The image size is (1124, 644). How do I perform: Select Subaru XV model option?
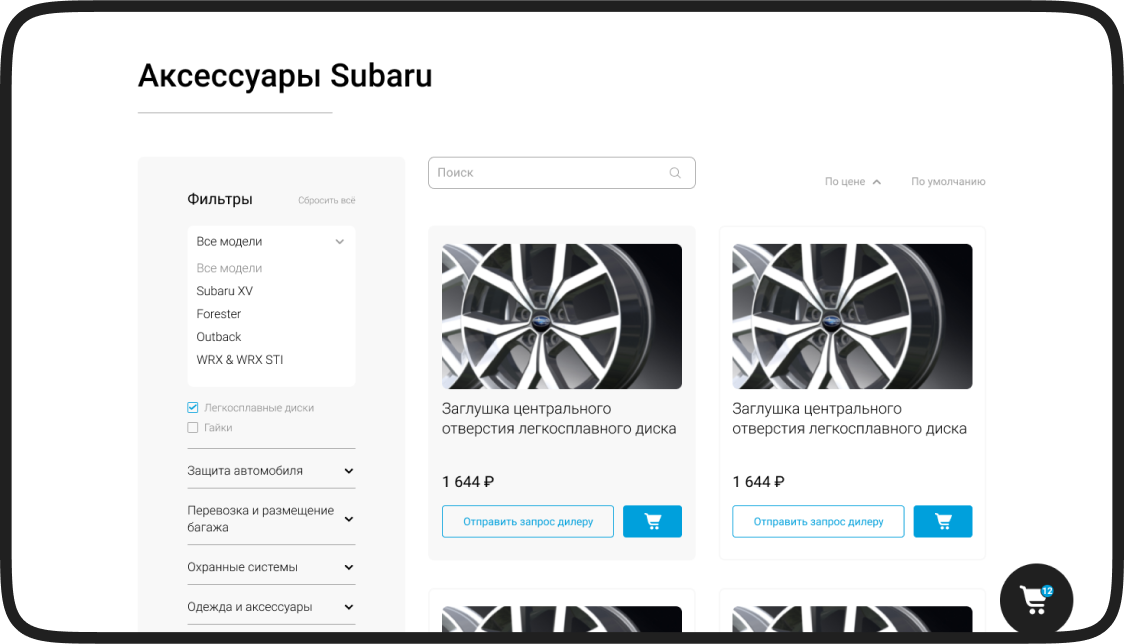(x=224, y=291)
